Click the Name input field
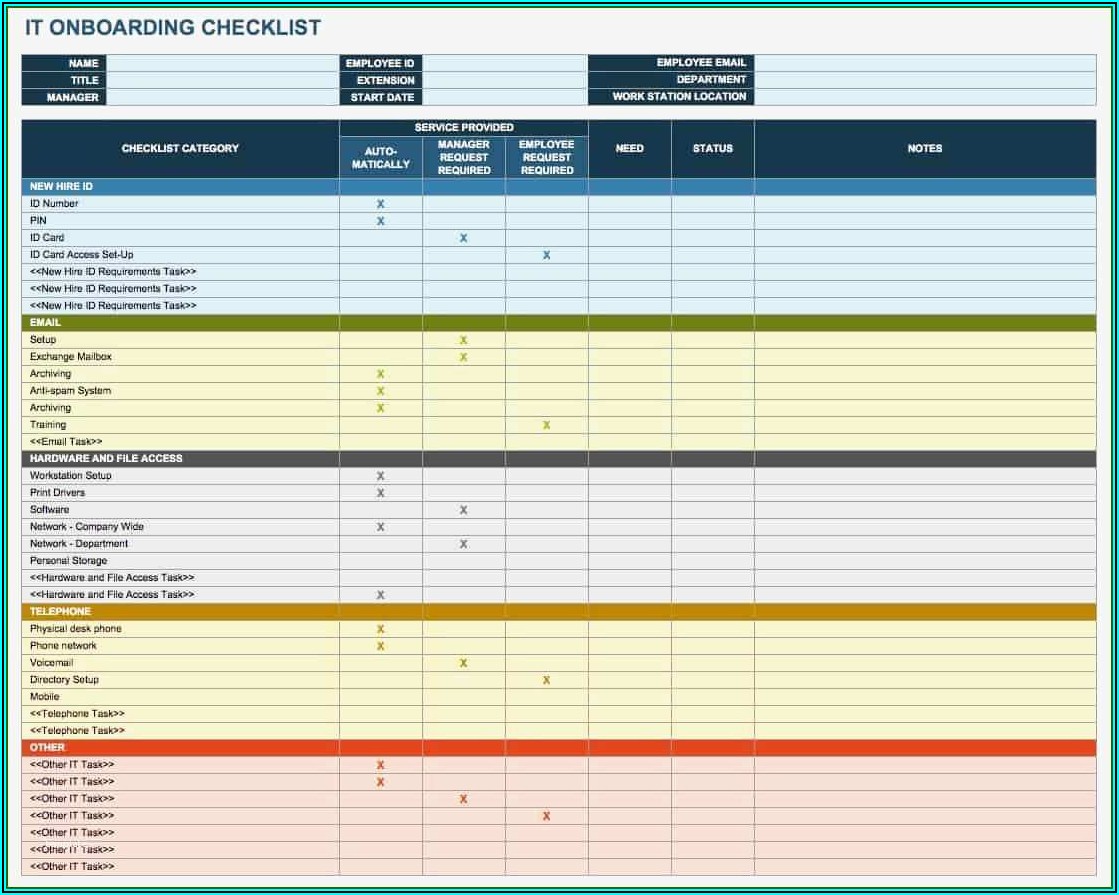Image resolution: width=1119 pixels, height=895 pixels. coord(222,63)
